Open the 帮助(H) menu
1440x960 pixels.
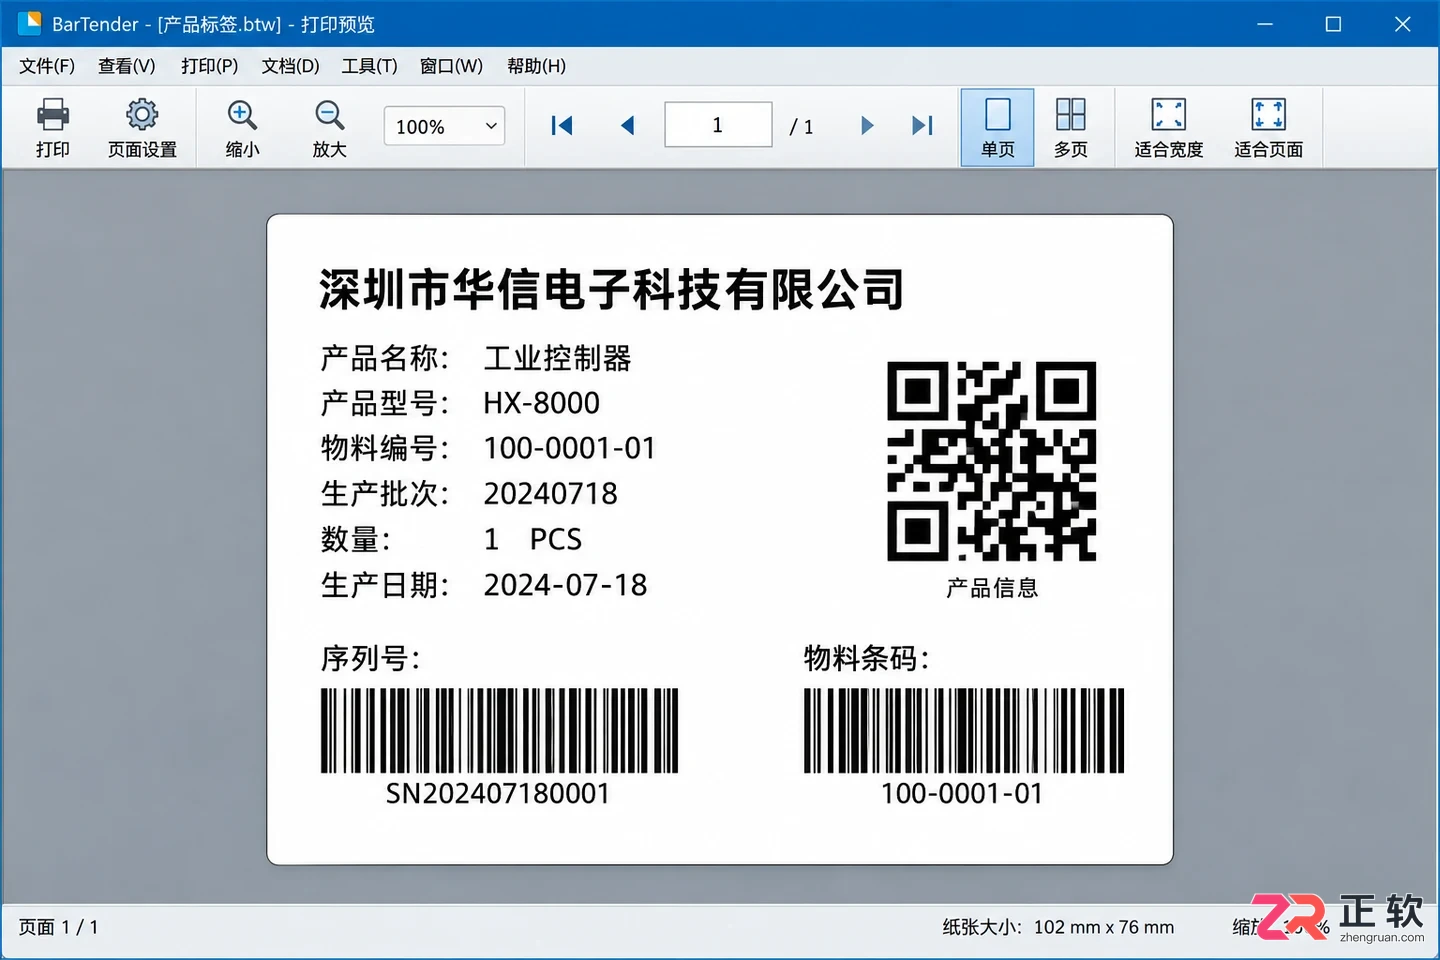pos(537,66)
